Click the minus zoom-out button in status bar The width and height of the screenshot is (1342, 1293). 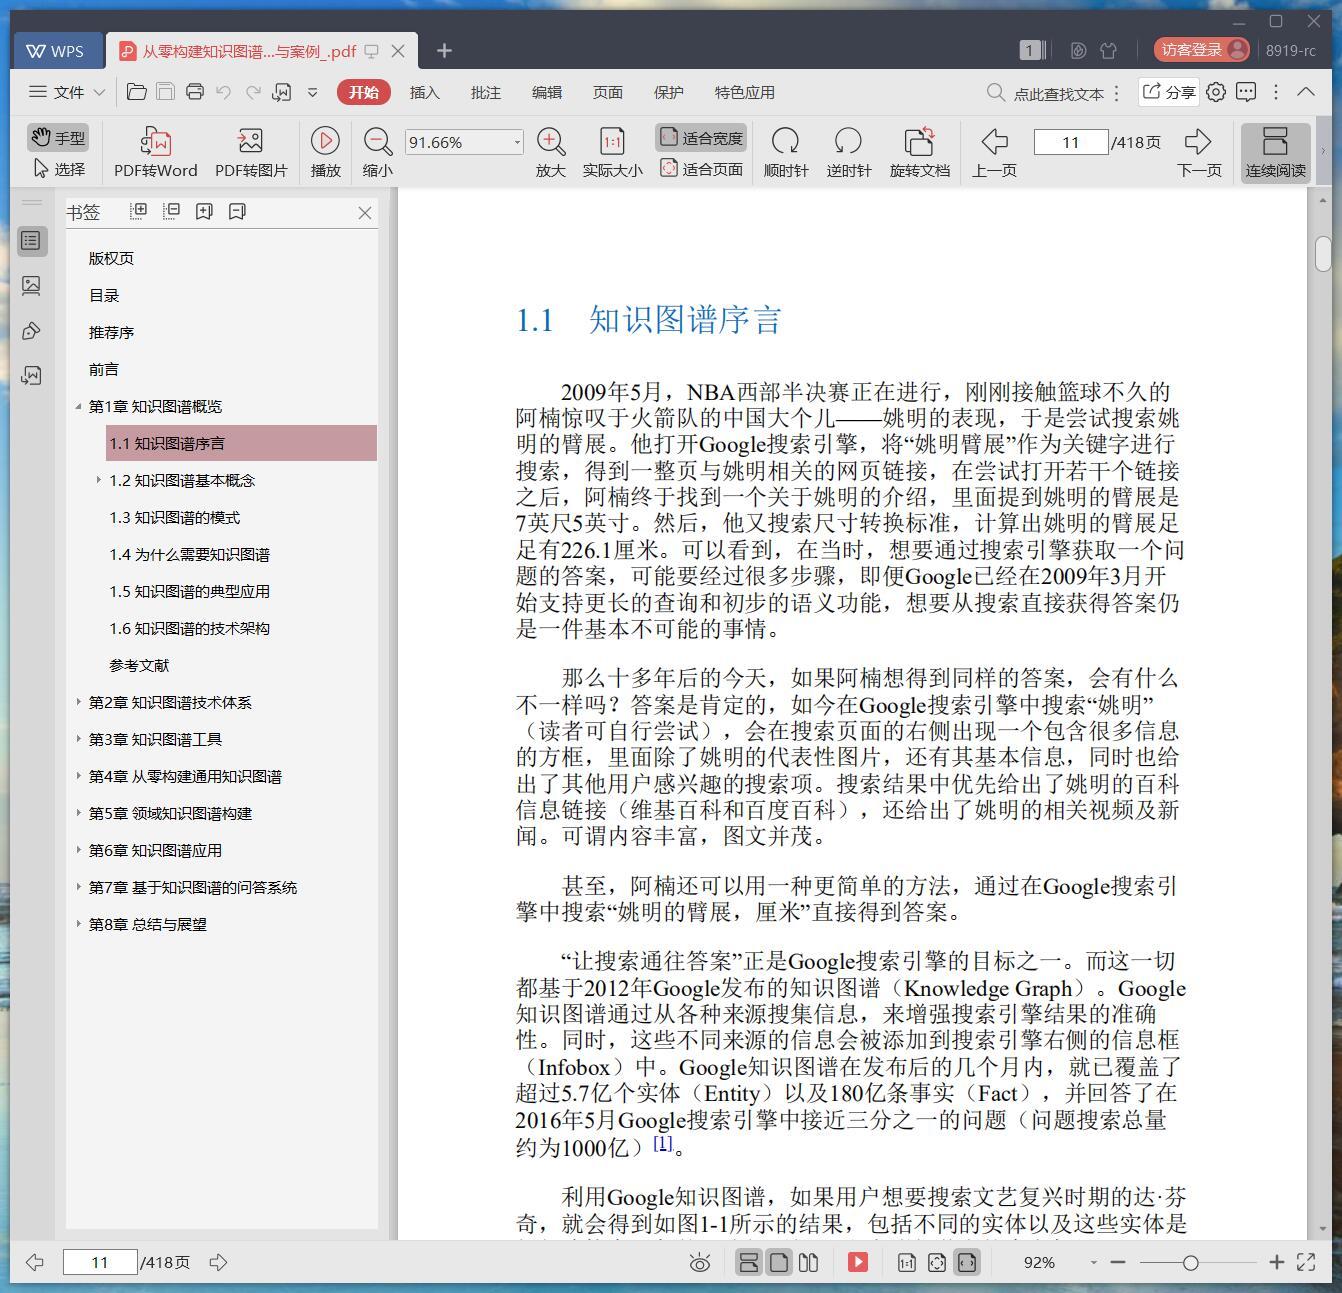1118,1262
